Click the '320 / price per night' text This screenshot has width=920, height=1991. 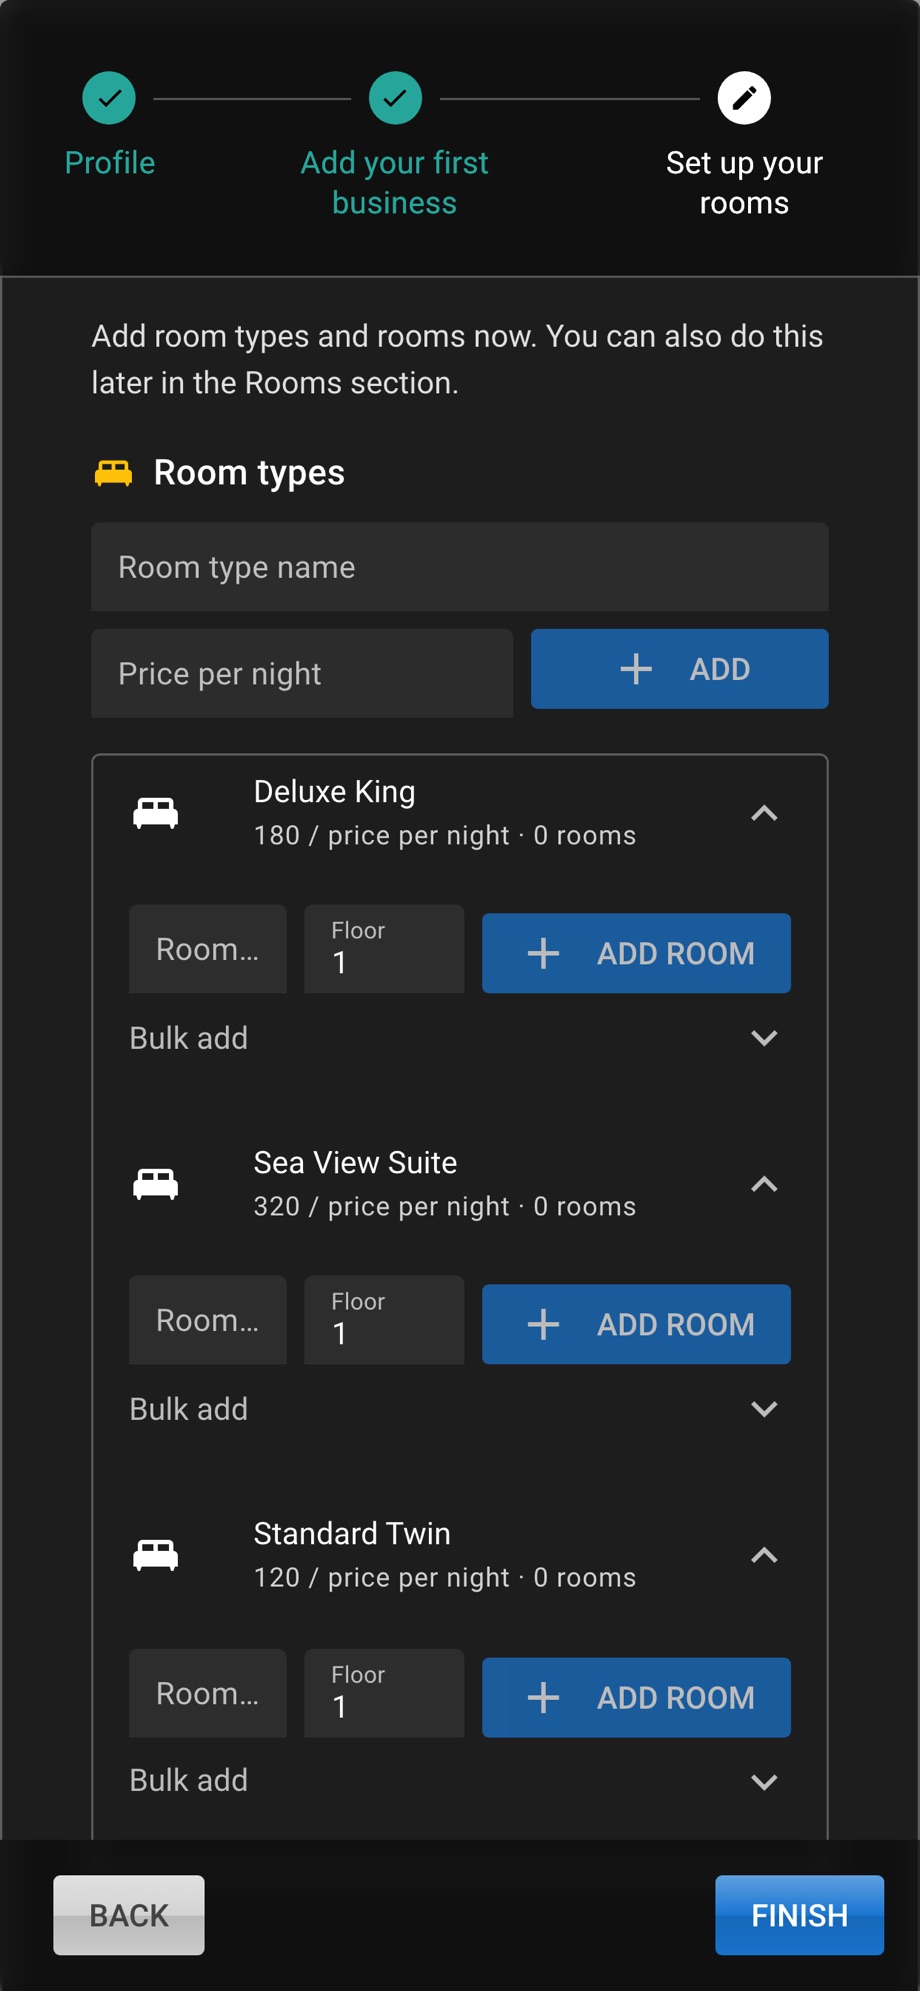tap(382, 1206)
